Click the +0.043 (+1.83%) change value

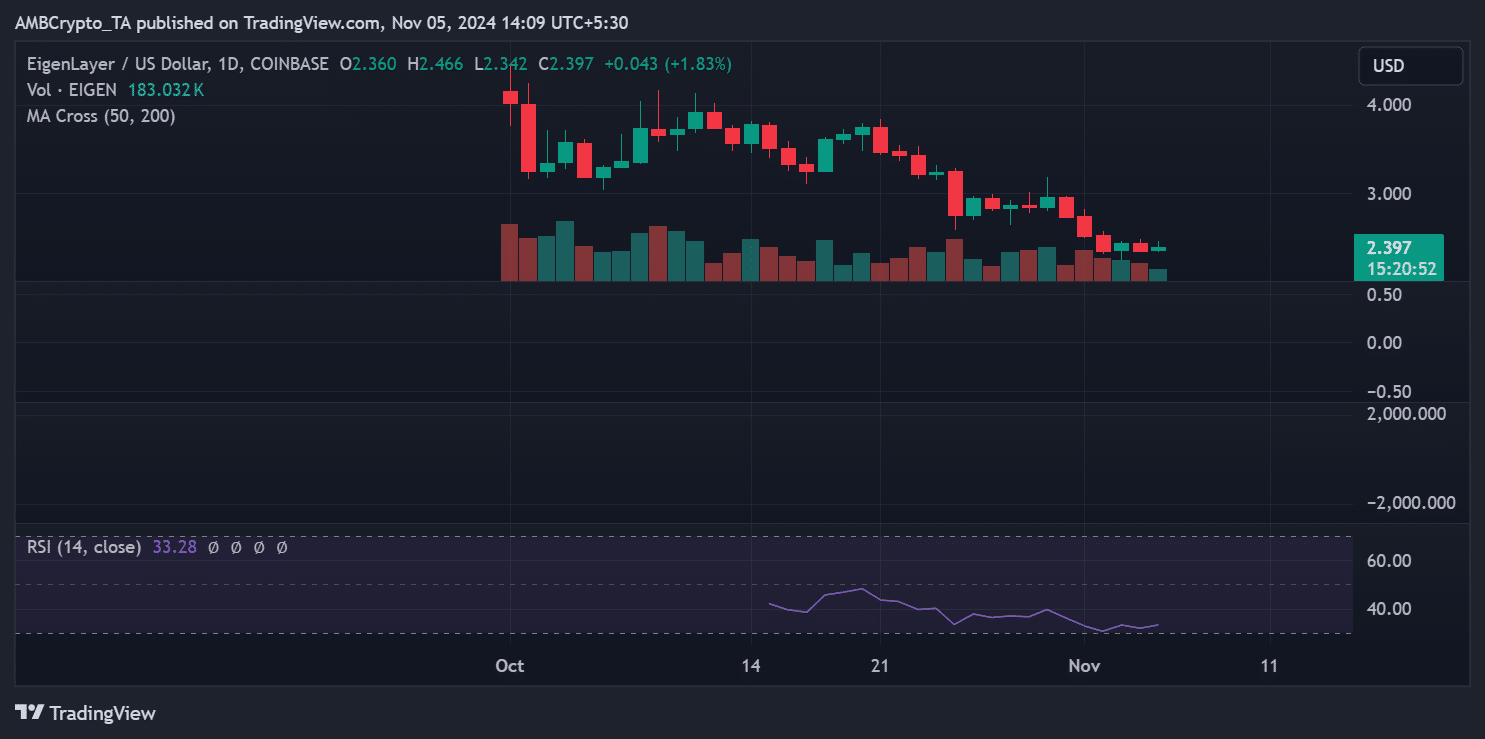coord(668,64)
